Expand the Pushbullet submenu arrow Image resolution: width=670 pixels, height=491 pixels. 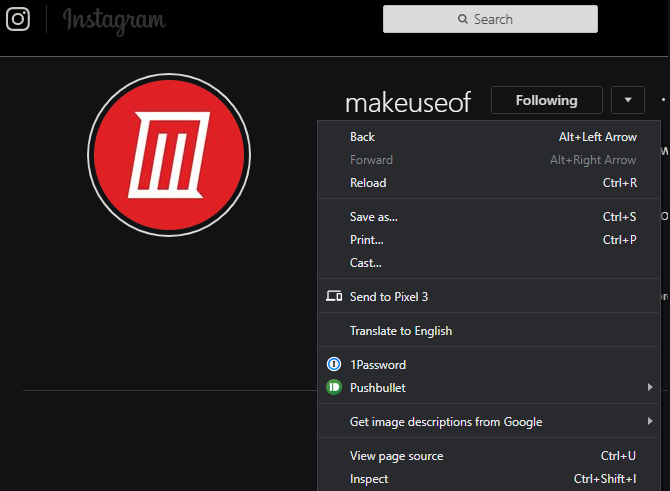[650, 388]
